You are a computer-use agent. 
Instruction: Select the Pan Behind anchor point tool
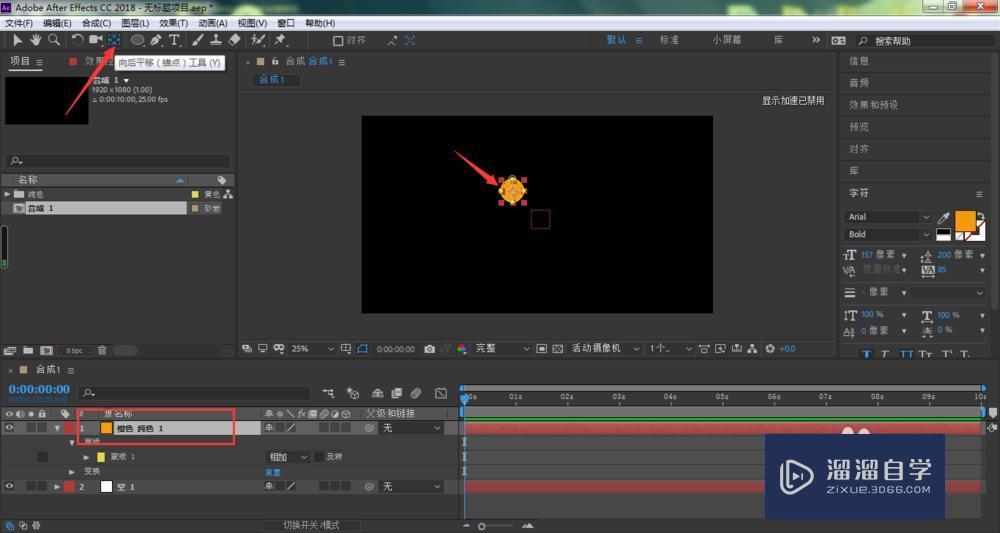pos(114,40)
